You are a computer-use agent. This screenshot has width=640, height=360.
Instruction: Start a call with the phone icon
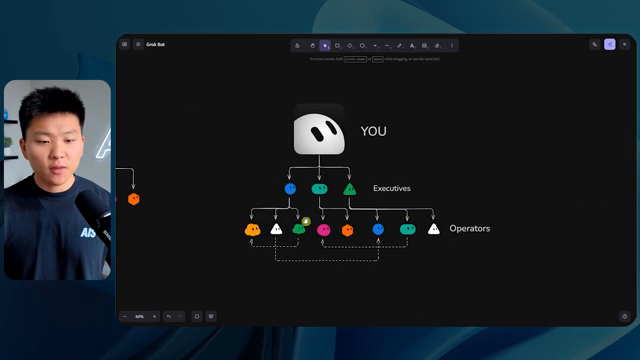pyautogui.click(x=595, y=44)
